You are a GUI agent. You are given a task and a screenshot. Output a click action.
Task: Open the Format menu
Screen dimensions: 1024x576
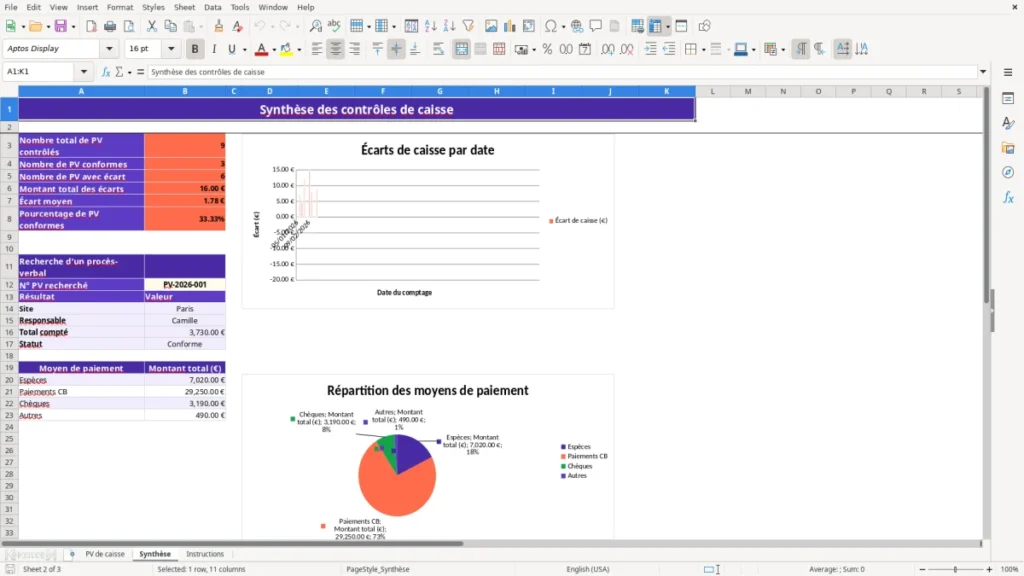pyautogui.click(x=120, y=7)
